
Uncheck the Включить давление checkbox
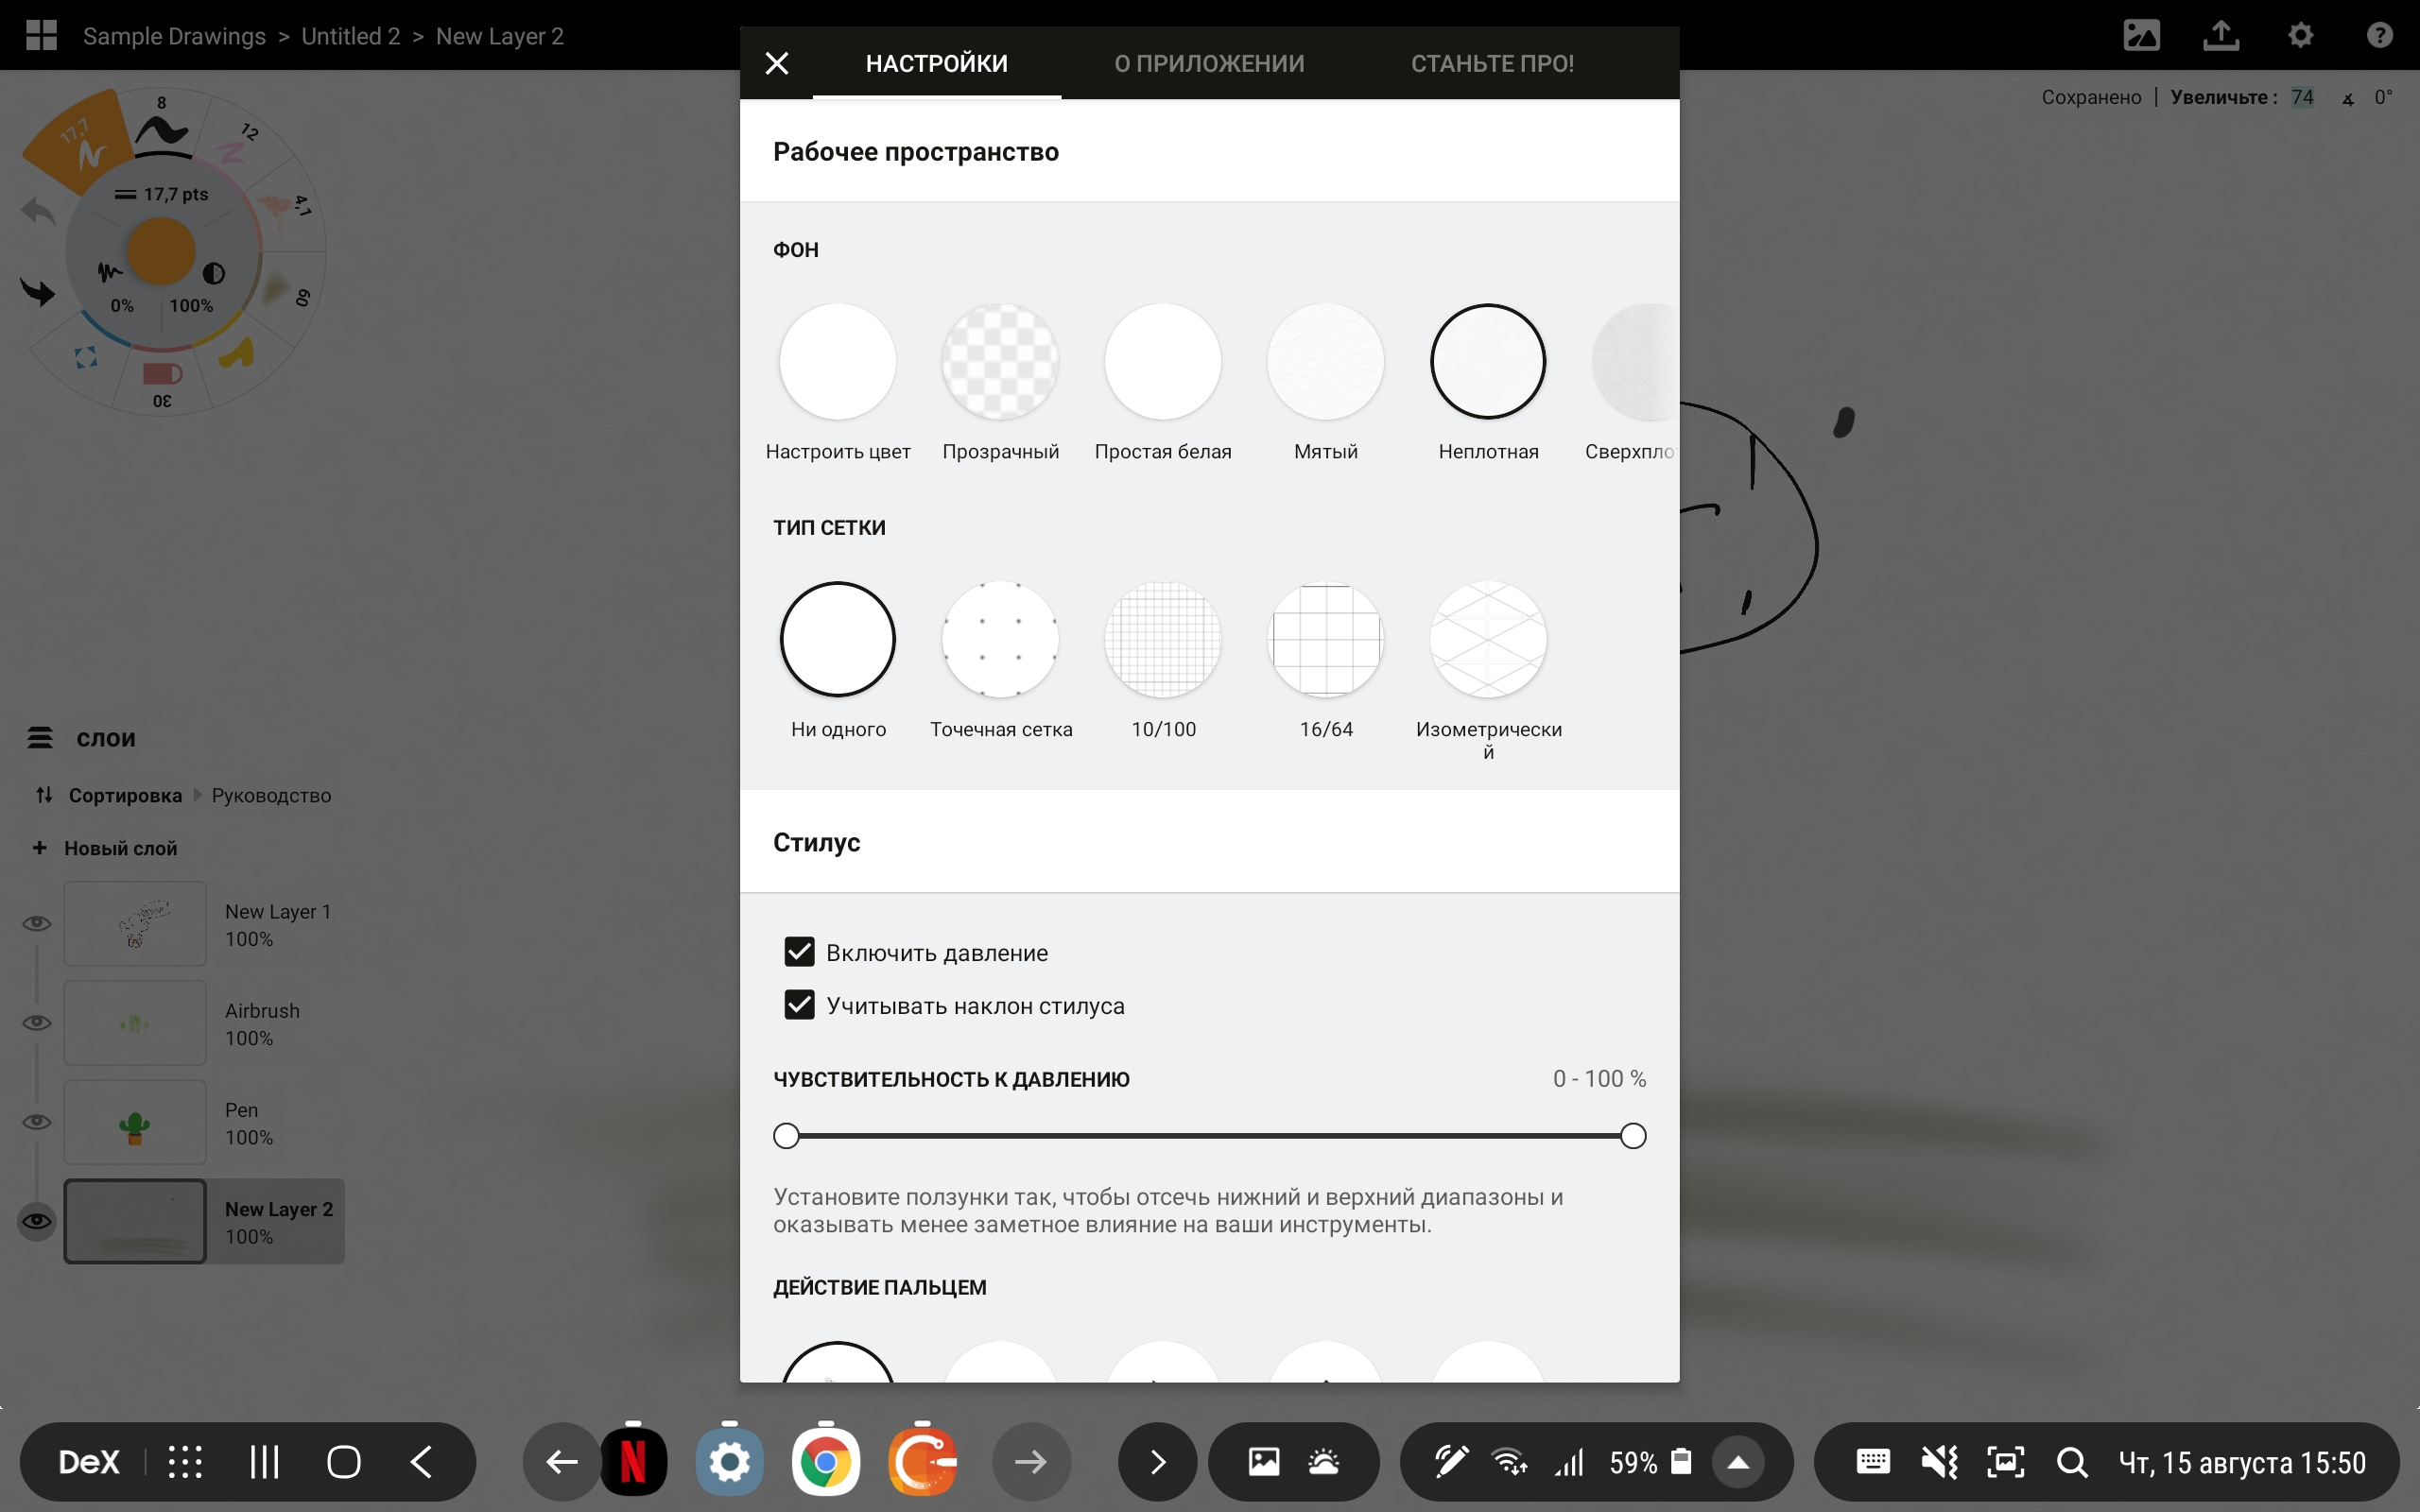(x=799, y=952)
